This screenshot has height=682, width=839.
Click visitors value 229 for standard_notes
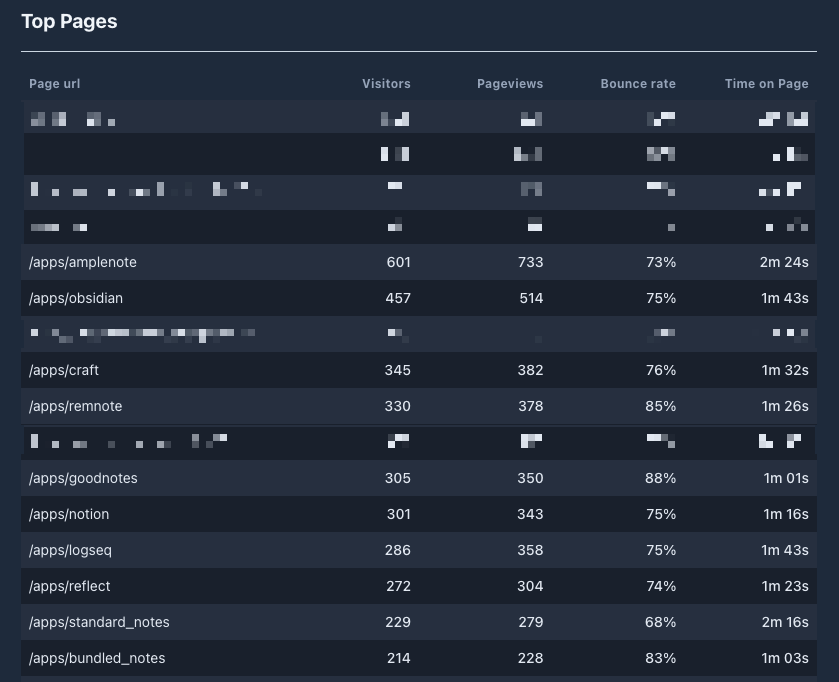tap(398, 622)
